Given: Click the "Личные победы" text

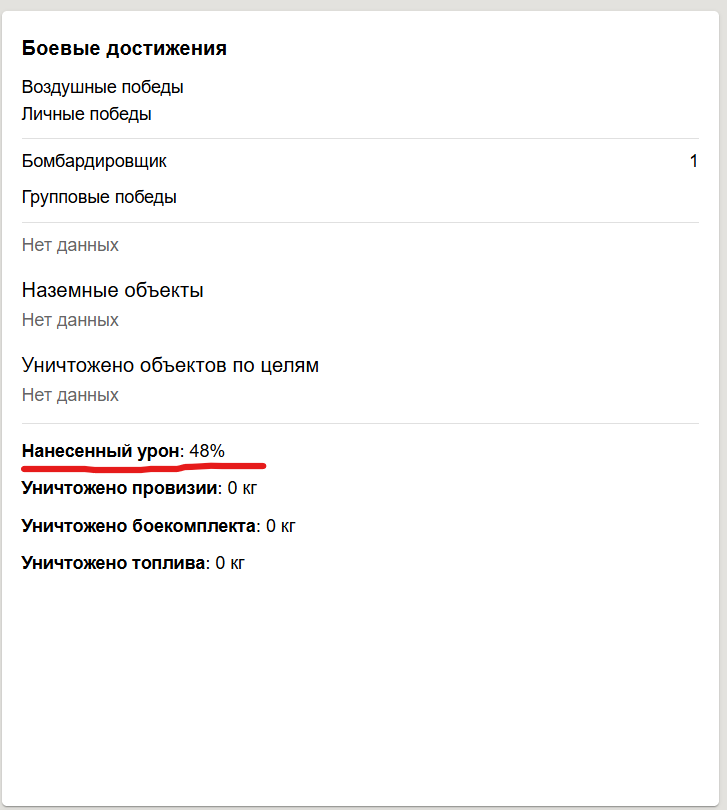Looking at the screenshot, I should click(87, 114).
